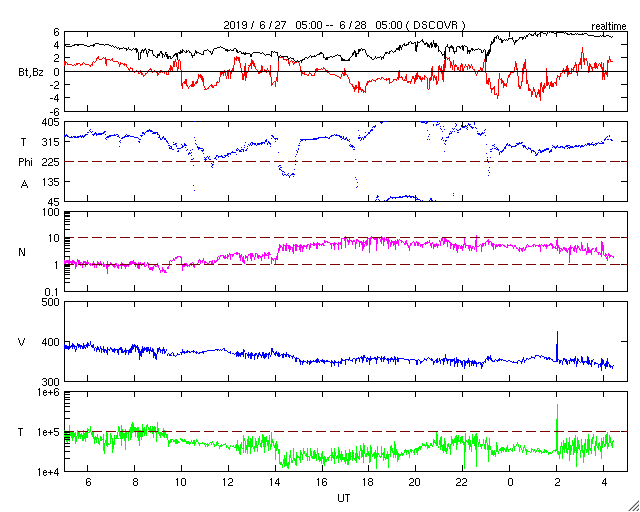
Task: Click the '500' value on the V axis
Action: click(51, 303)
